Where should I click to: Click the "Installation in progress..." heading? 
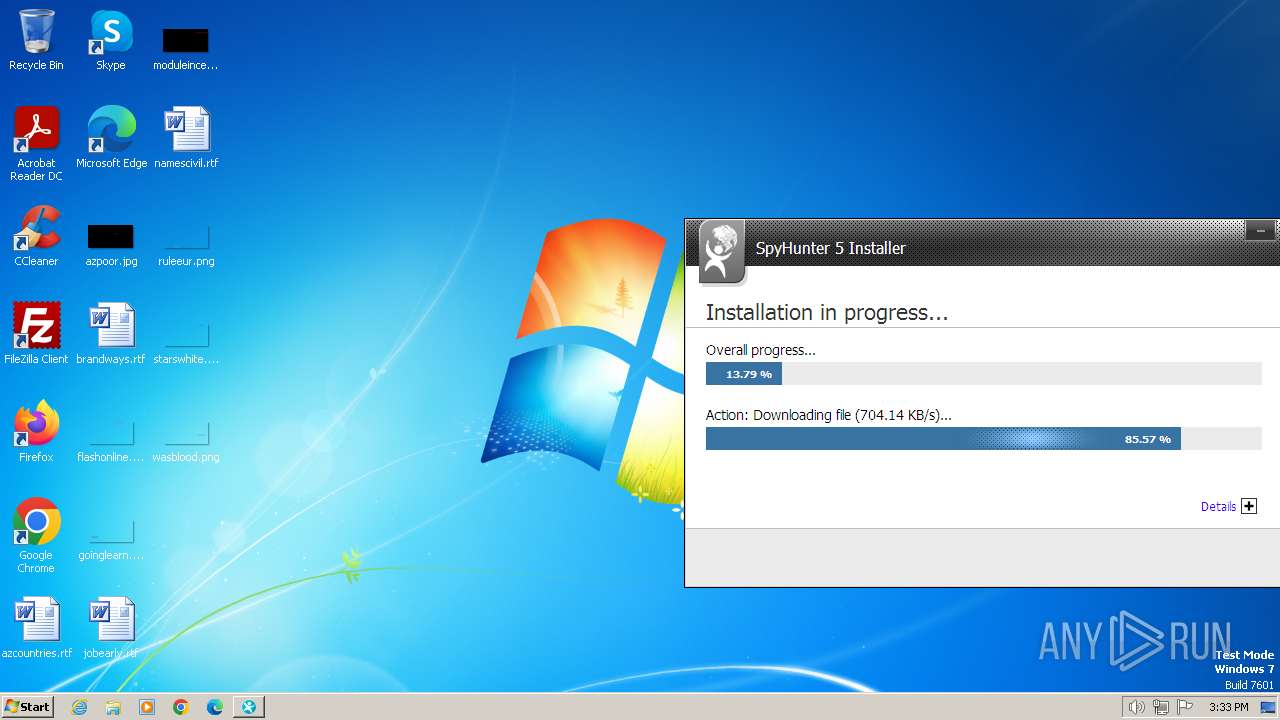point(826,312)
